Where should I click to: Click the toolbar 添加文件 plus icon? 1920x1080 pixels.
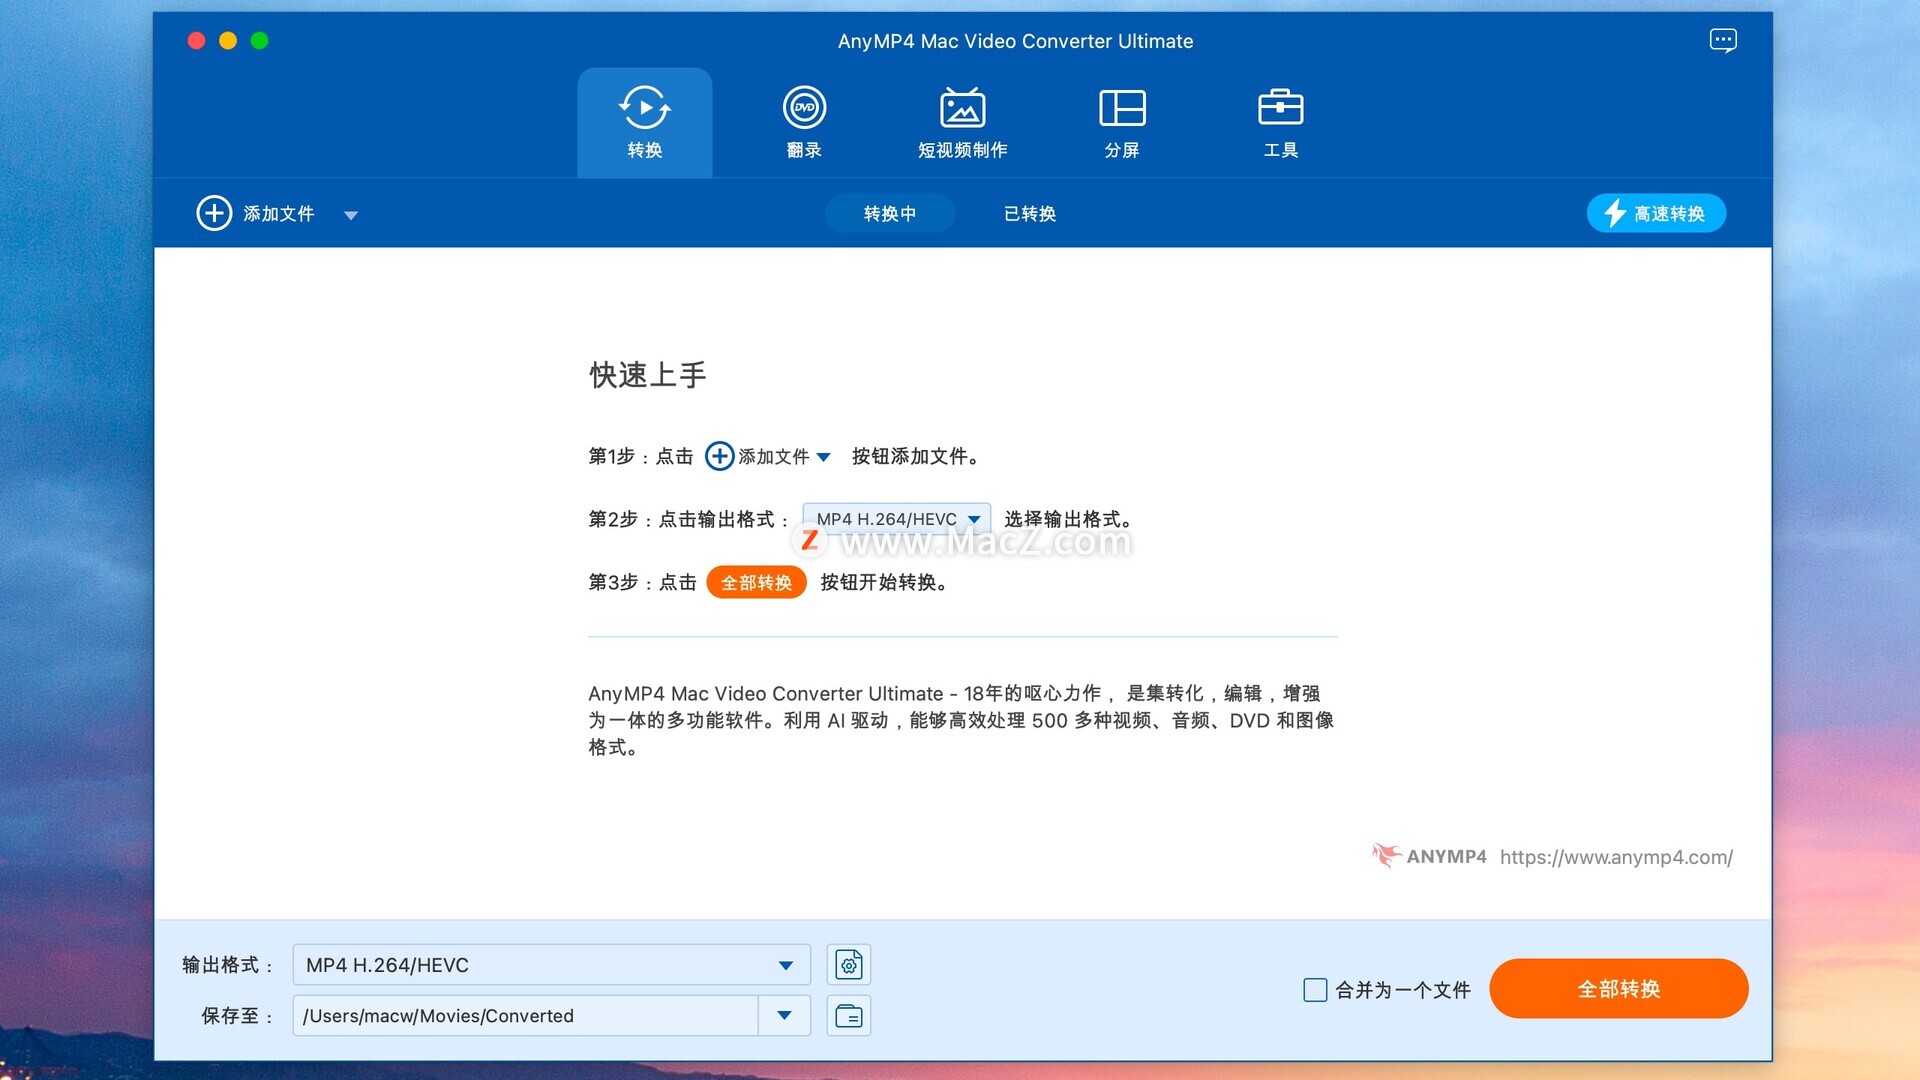(214, 213)
